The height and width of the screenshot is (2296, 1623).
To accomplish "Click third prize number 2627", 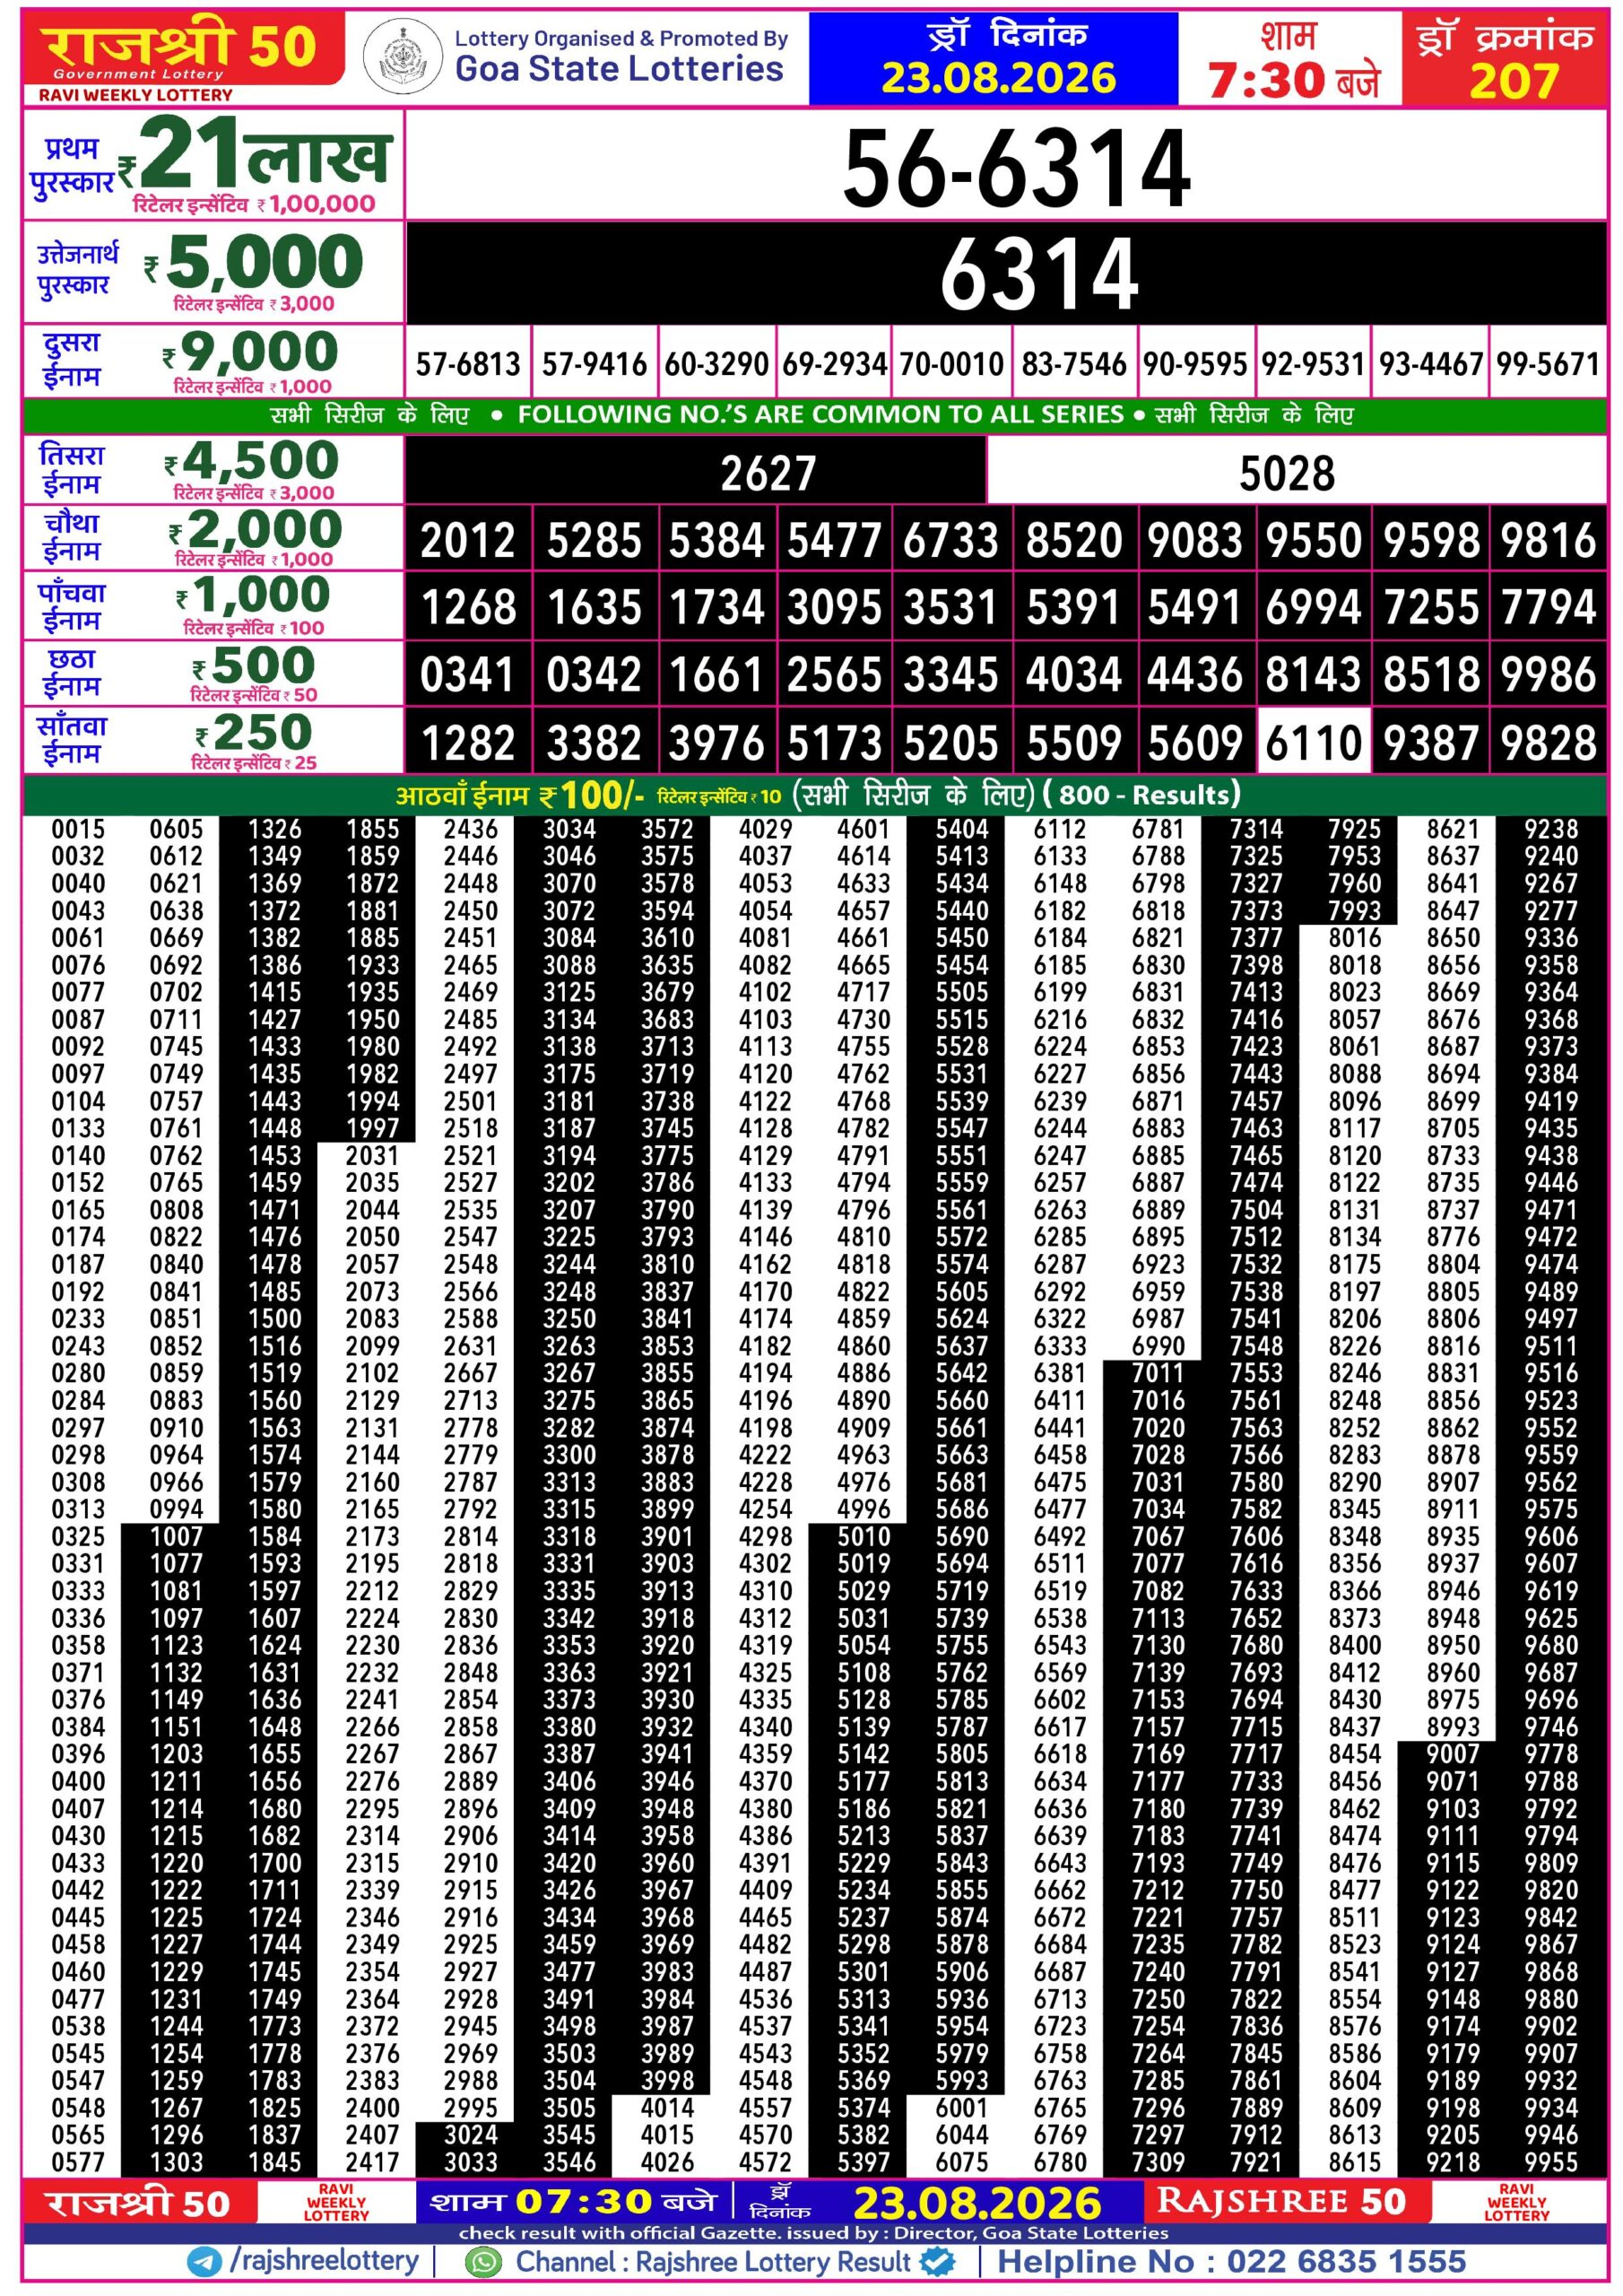I will (768, 474).
